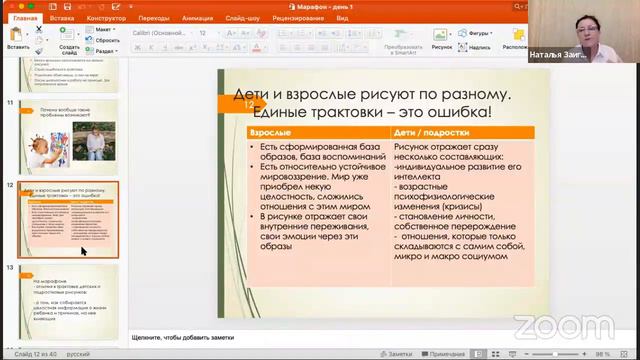This screenshot has height=360, width=640.
Task: Toggle superscript x² formatting
Action: tap(193, 48)
